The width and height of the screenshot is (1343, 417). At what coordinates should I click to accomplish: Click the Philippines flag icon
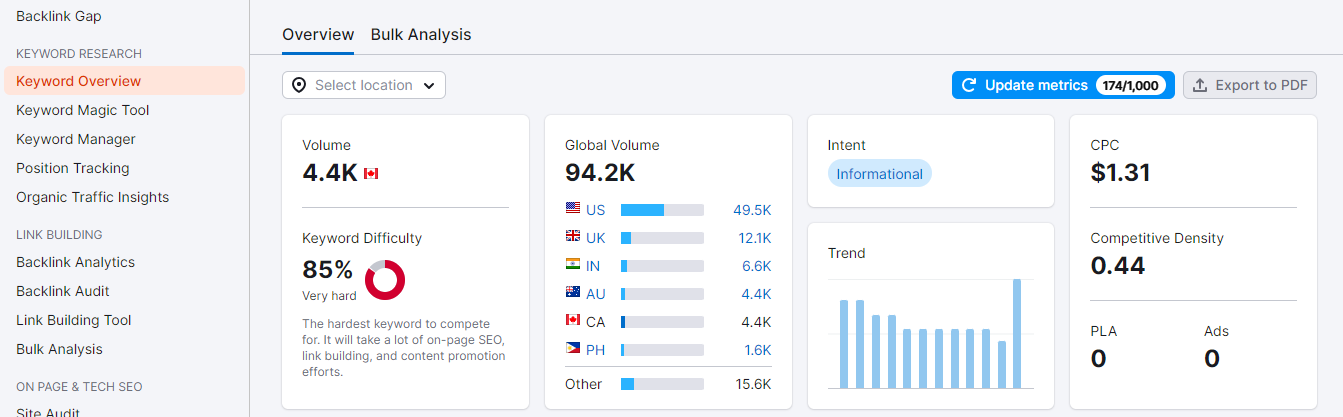pyautogui.click(x=573, y=349)
